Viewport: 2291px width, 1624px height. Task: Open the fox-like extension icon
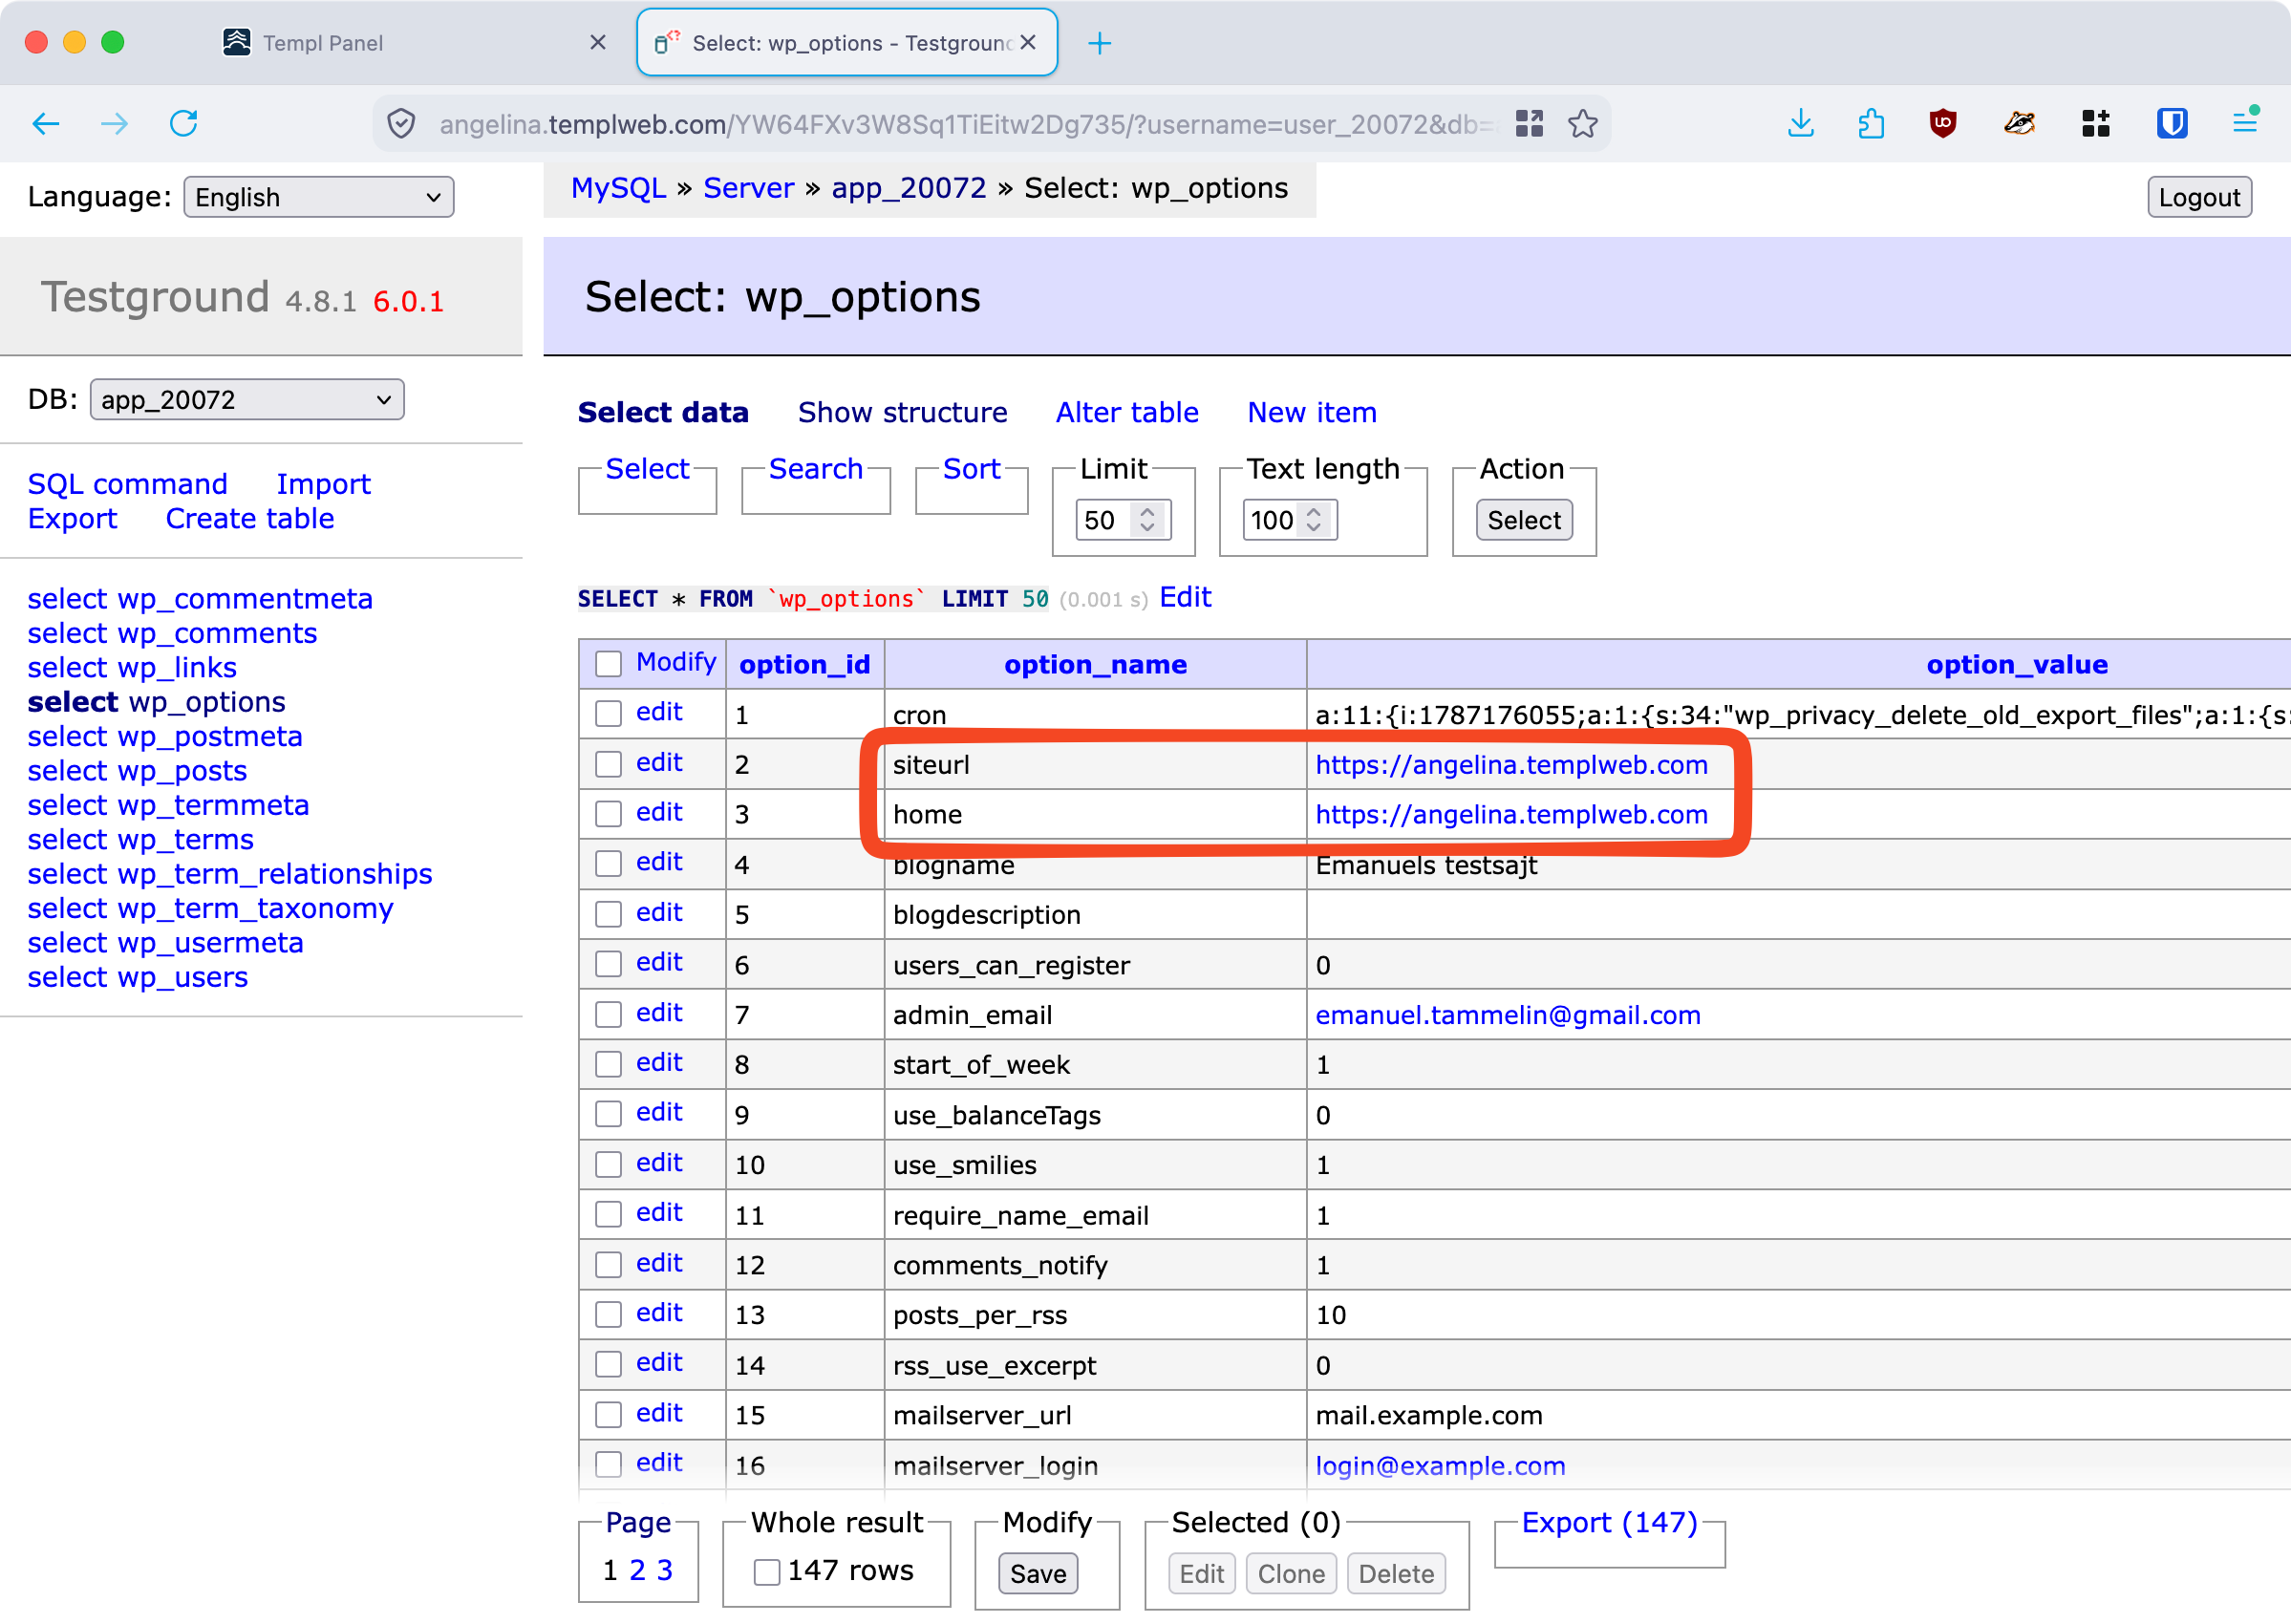2019,124
